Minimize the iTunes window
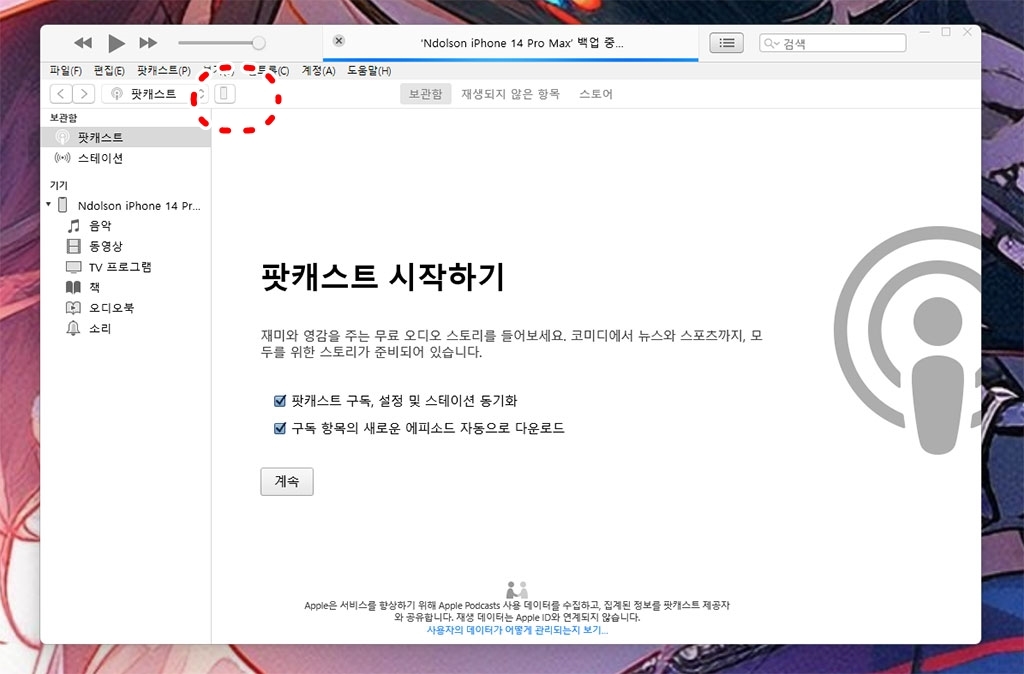1024x674 pixels. pos(924,32)
